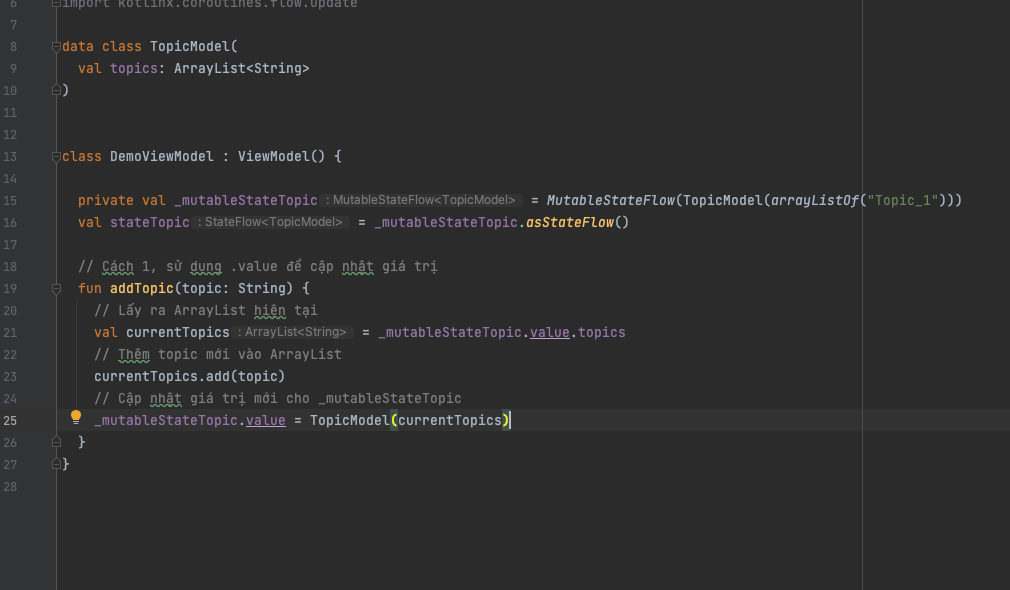Image resolution: width=1010 pixels, height=590 pixels.
Task: Click line number 19 in the gutter
Action: coord(10,289)
